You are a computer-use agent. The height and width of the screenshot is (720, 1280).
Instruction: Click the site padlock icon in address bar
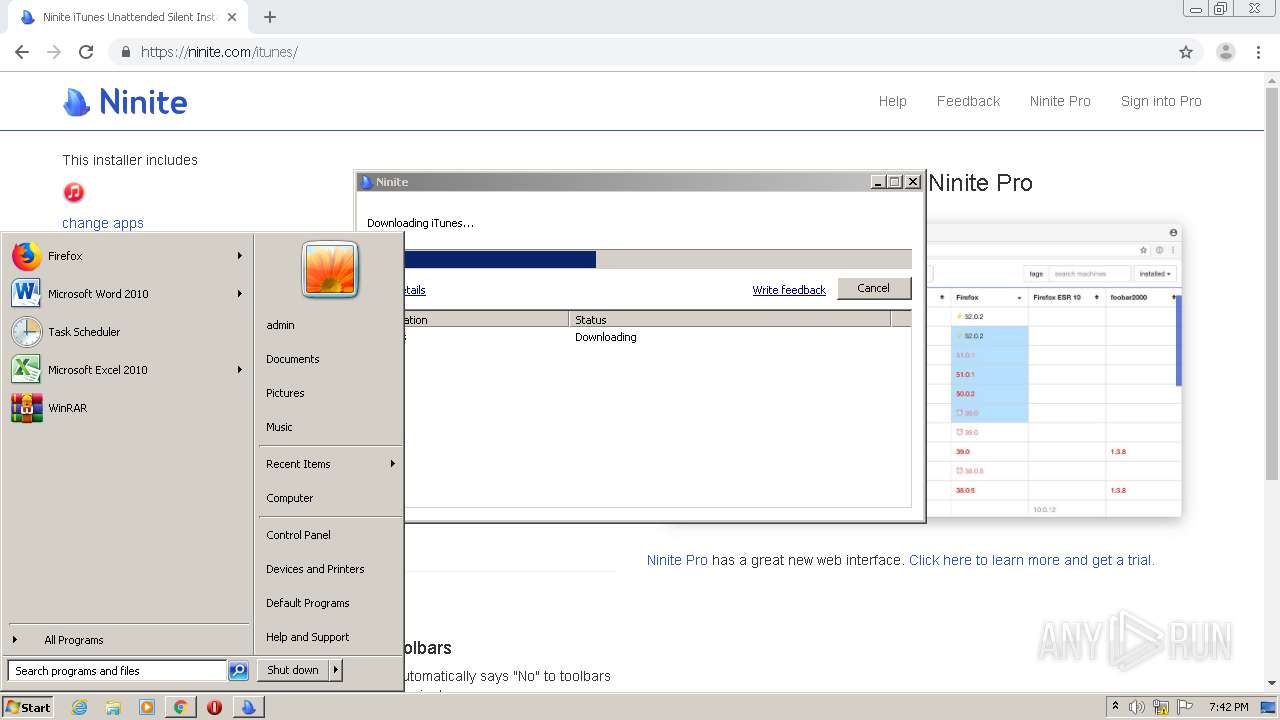pos(125,52)
